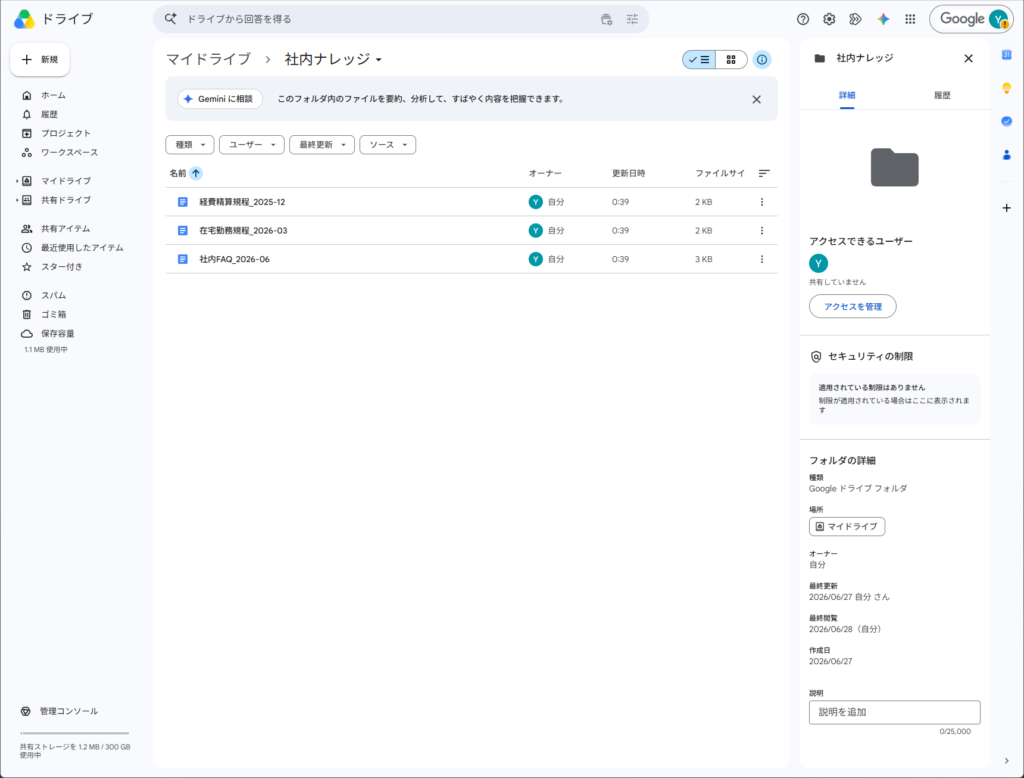Open more actions for 経費精算規程_2025-12
The width and height of the screenshot is (1024, 778).
[x=761, y=202]
